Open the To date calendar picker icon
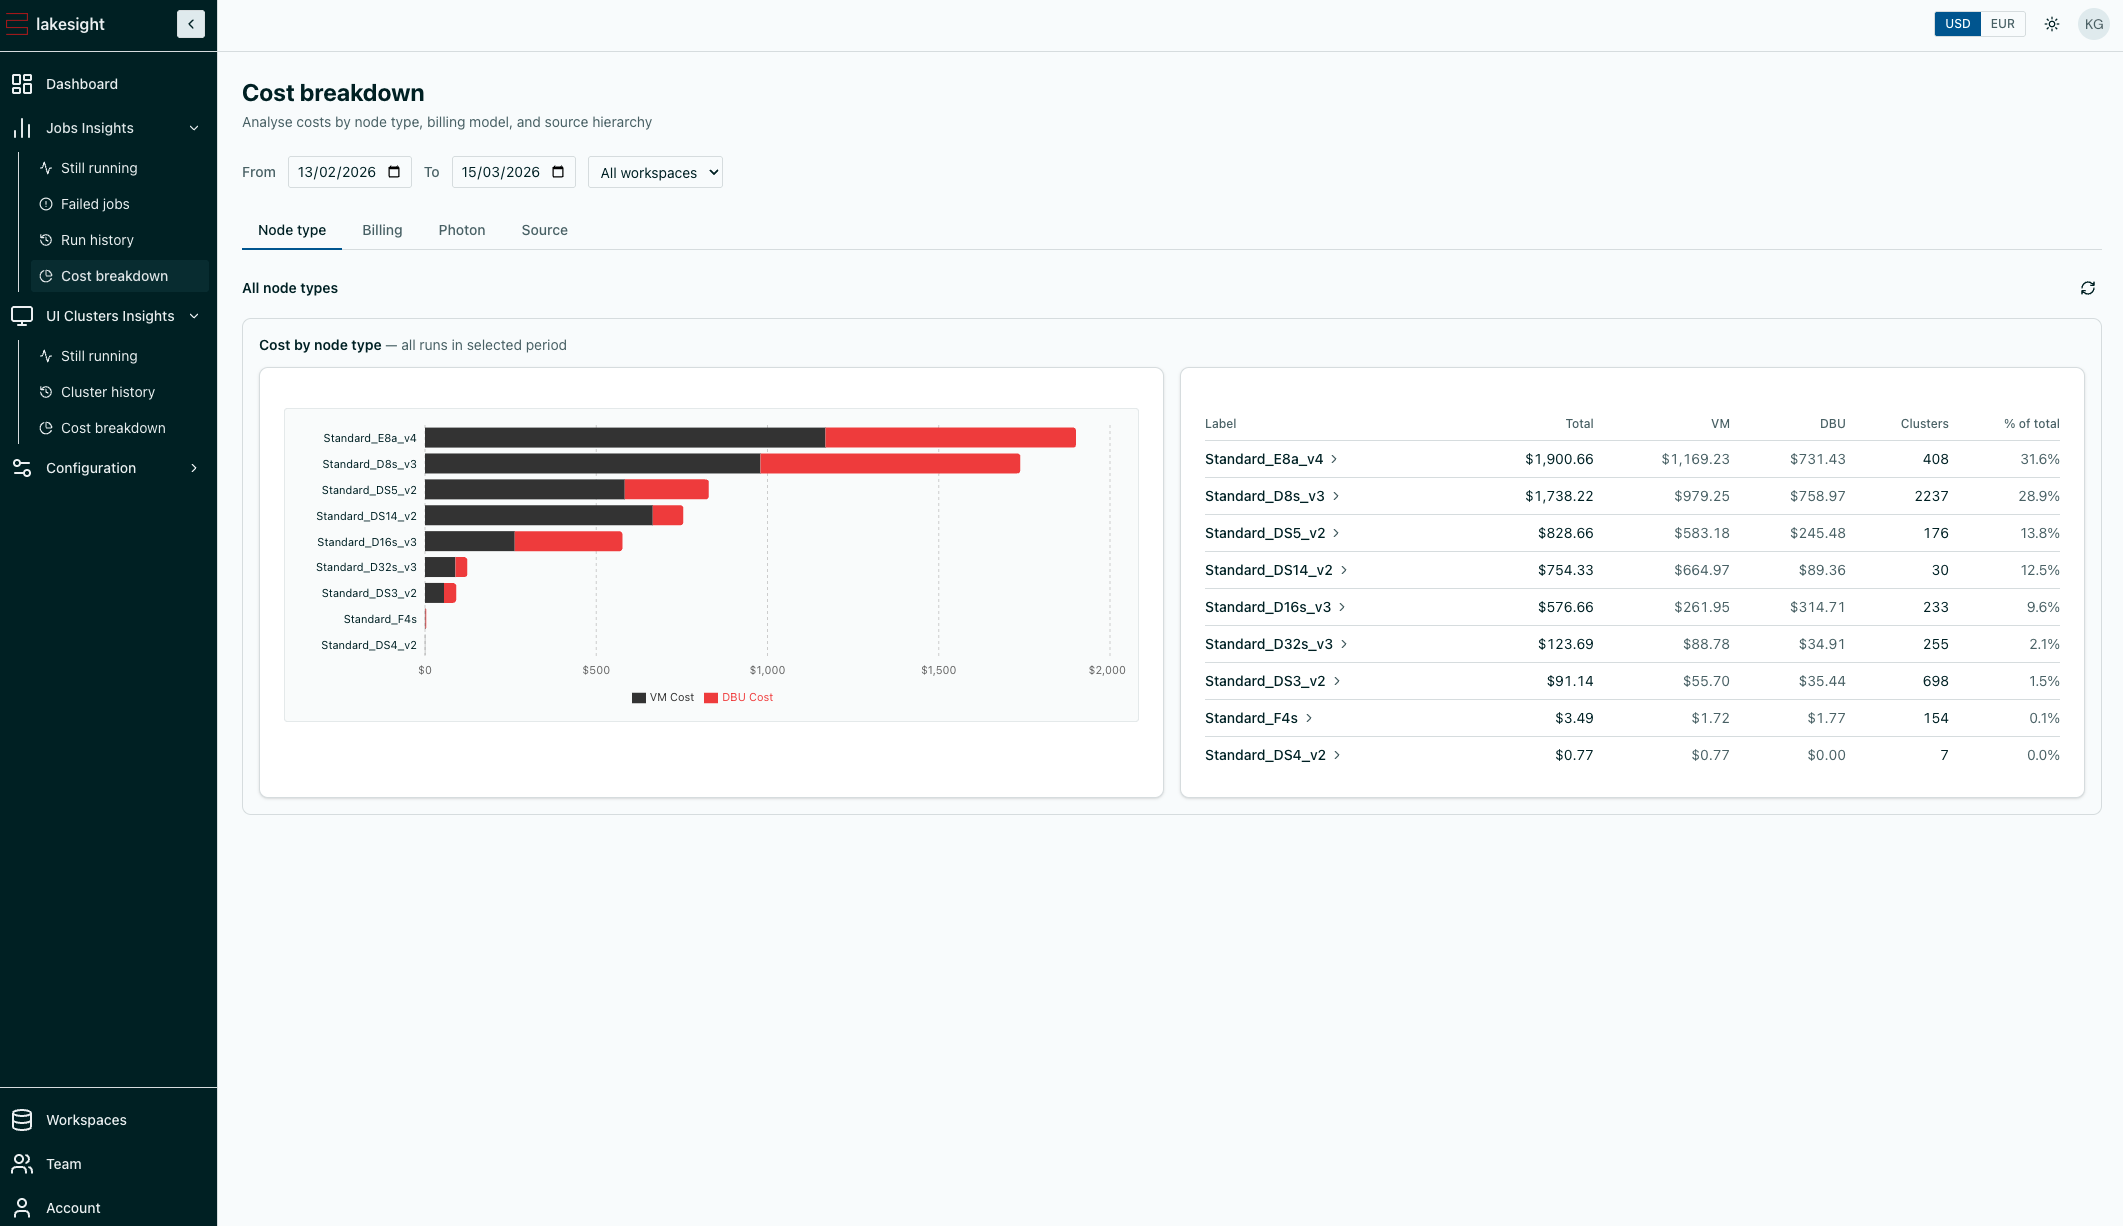Image resolution: width=2123 pixels, height=1226 pixels. (558, 172)
